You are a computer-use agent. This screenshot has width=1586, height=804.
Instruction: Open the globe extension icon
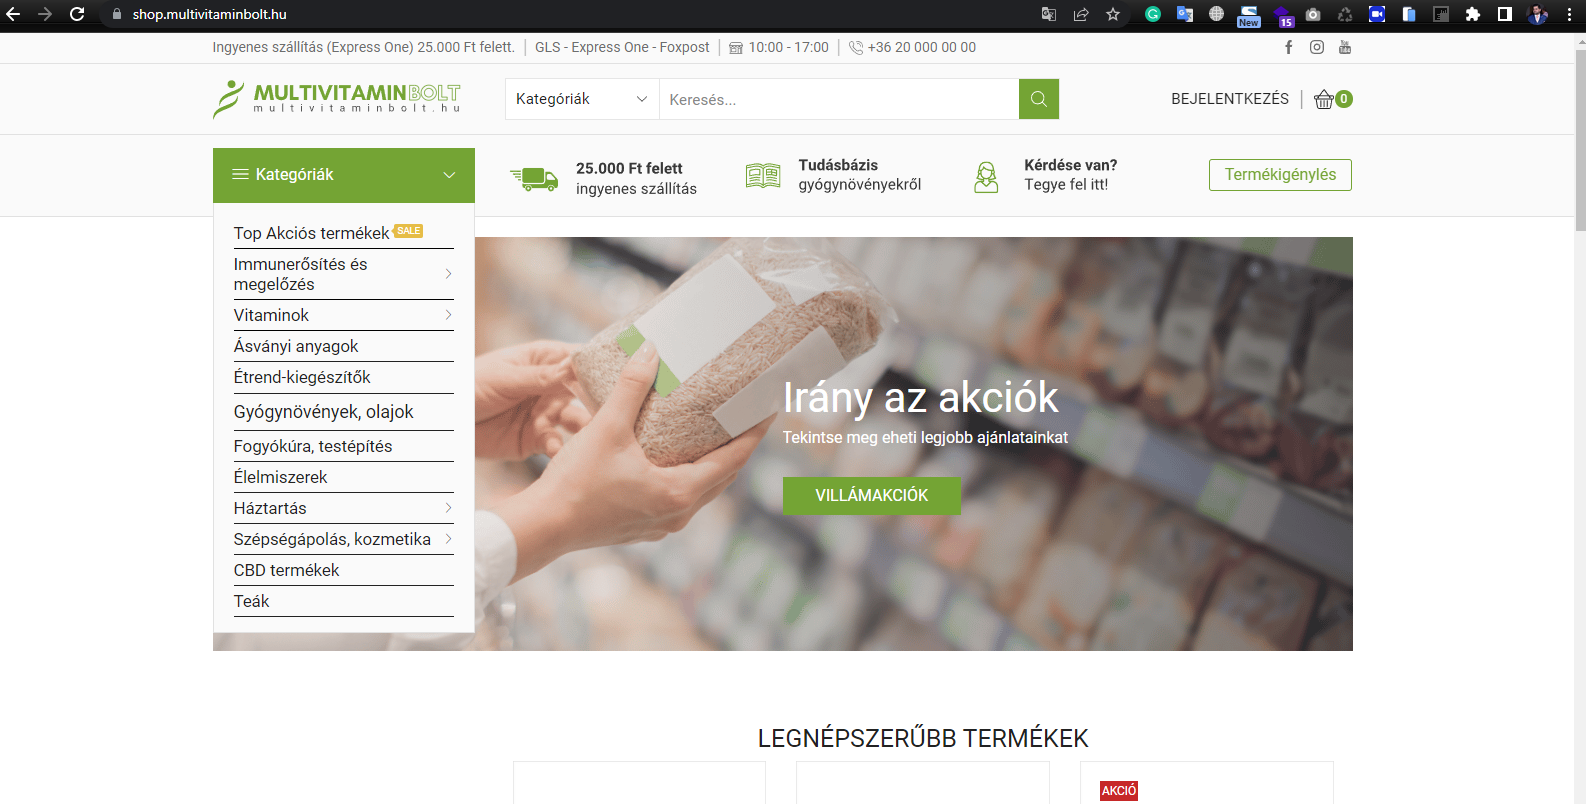(1217, 14)
